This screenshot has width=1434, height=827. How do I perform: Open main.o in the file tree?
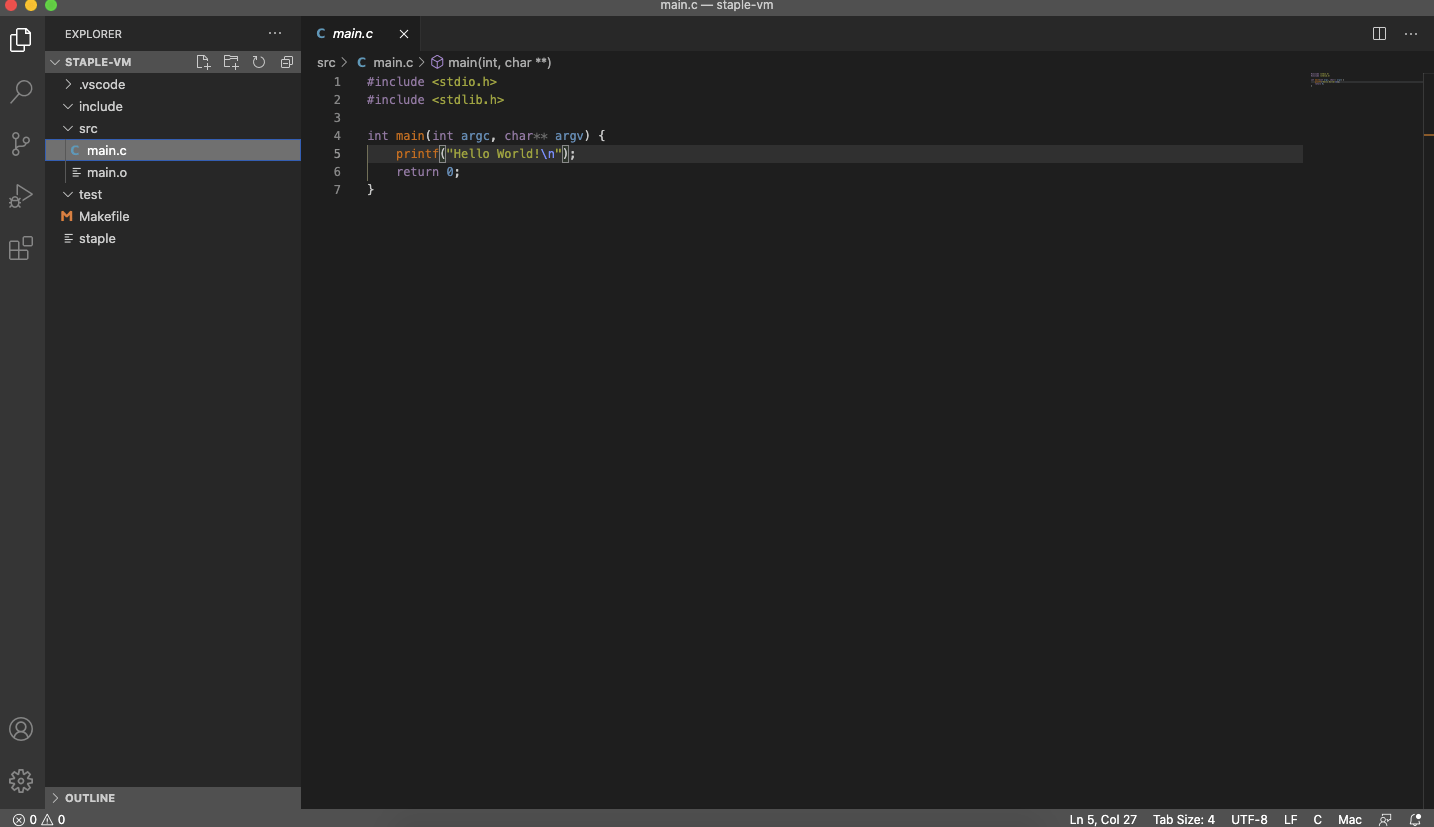[x=173, y=173]
